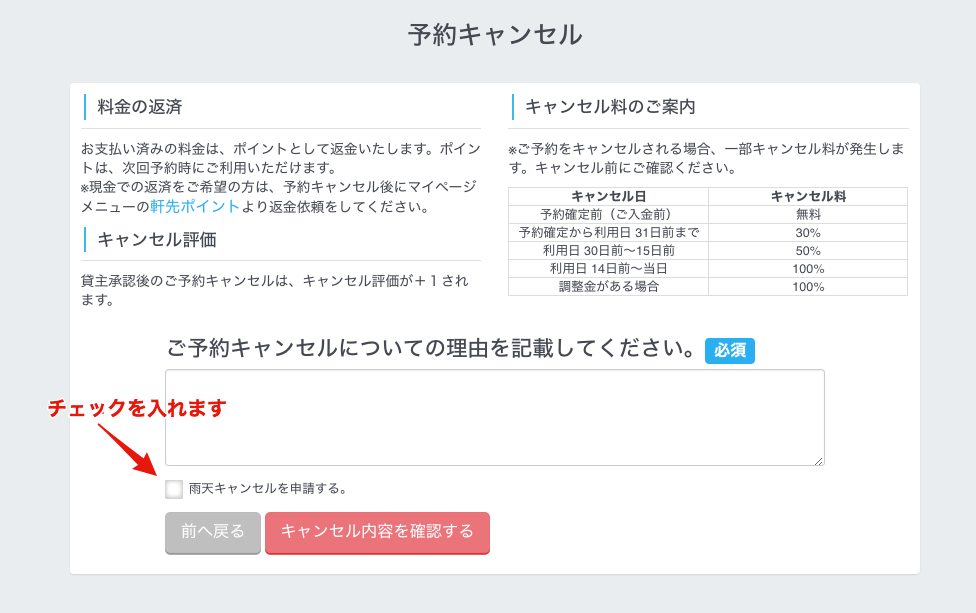Click the キャンセル料のご案内 heading

(x=610, y=107)
